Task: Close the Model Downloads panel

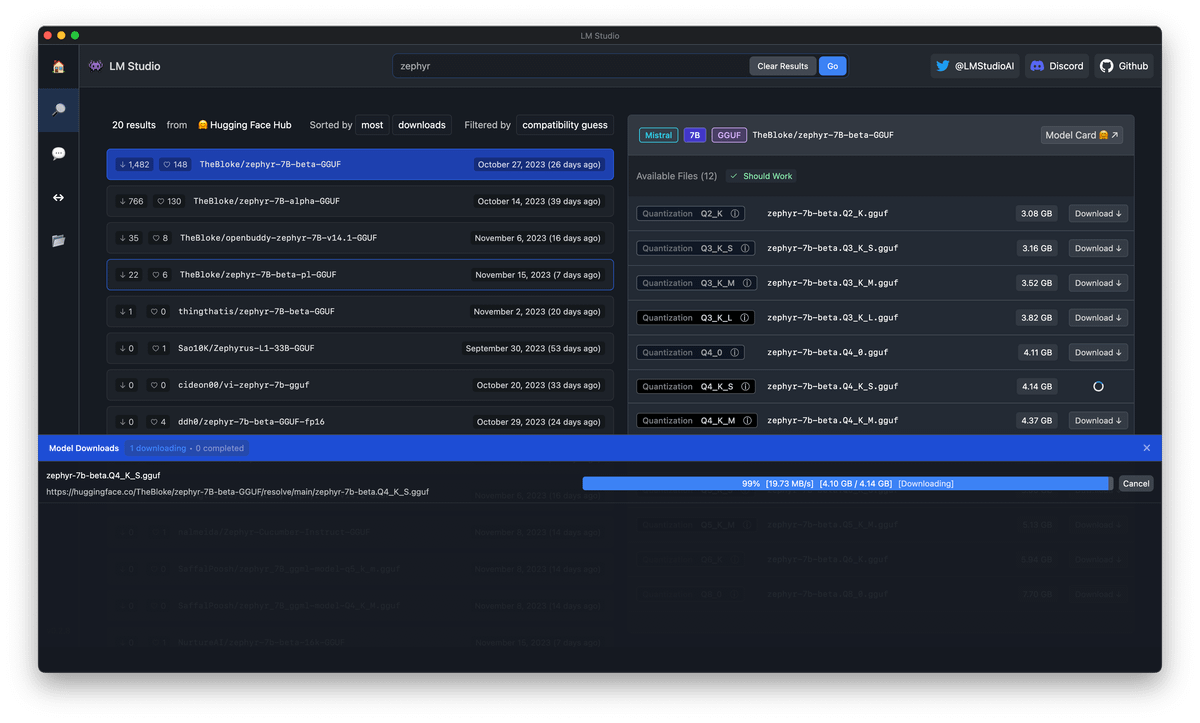Action: (1146, 448)
